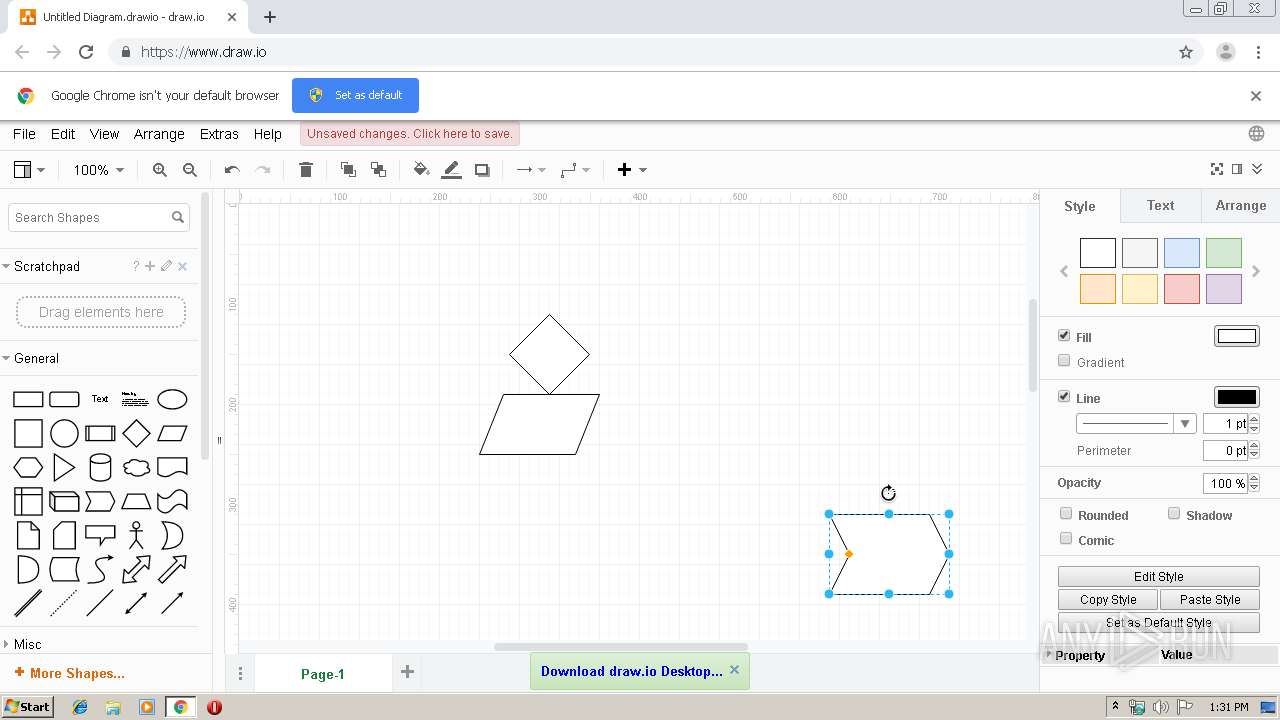
Task: Open the 100% zoom dropdown
Action: coord(98,170)
